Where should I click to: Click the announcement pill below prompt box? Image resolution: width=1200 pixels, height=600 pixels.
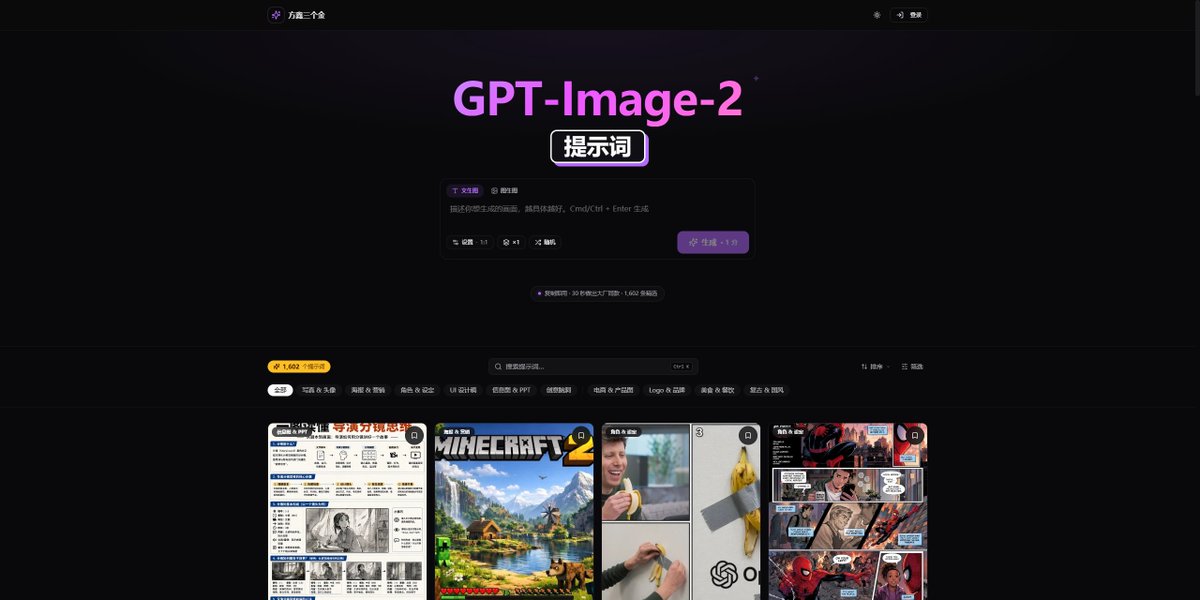click(x=597, y=294)
